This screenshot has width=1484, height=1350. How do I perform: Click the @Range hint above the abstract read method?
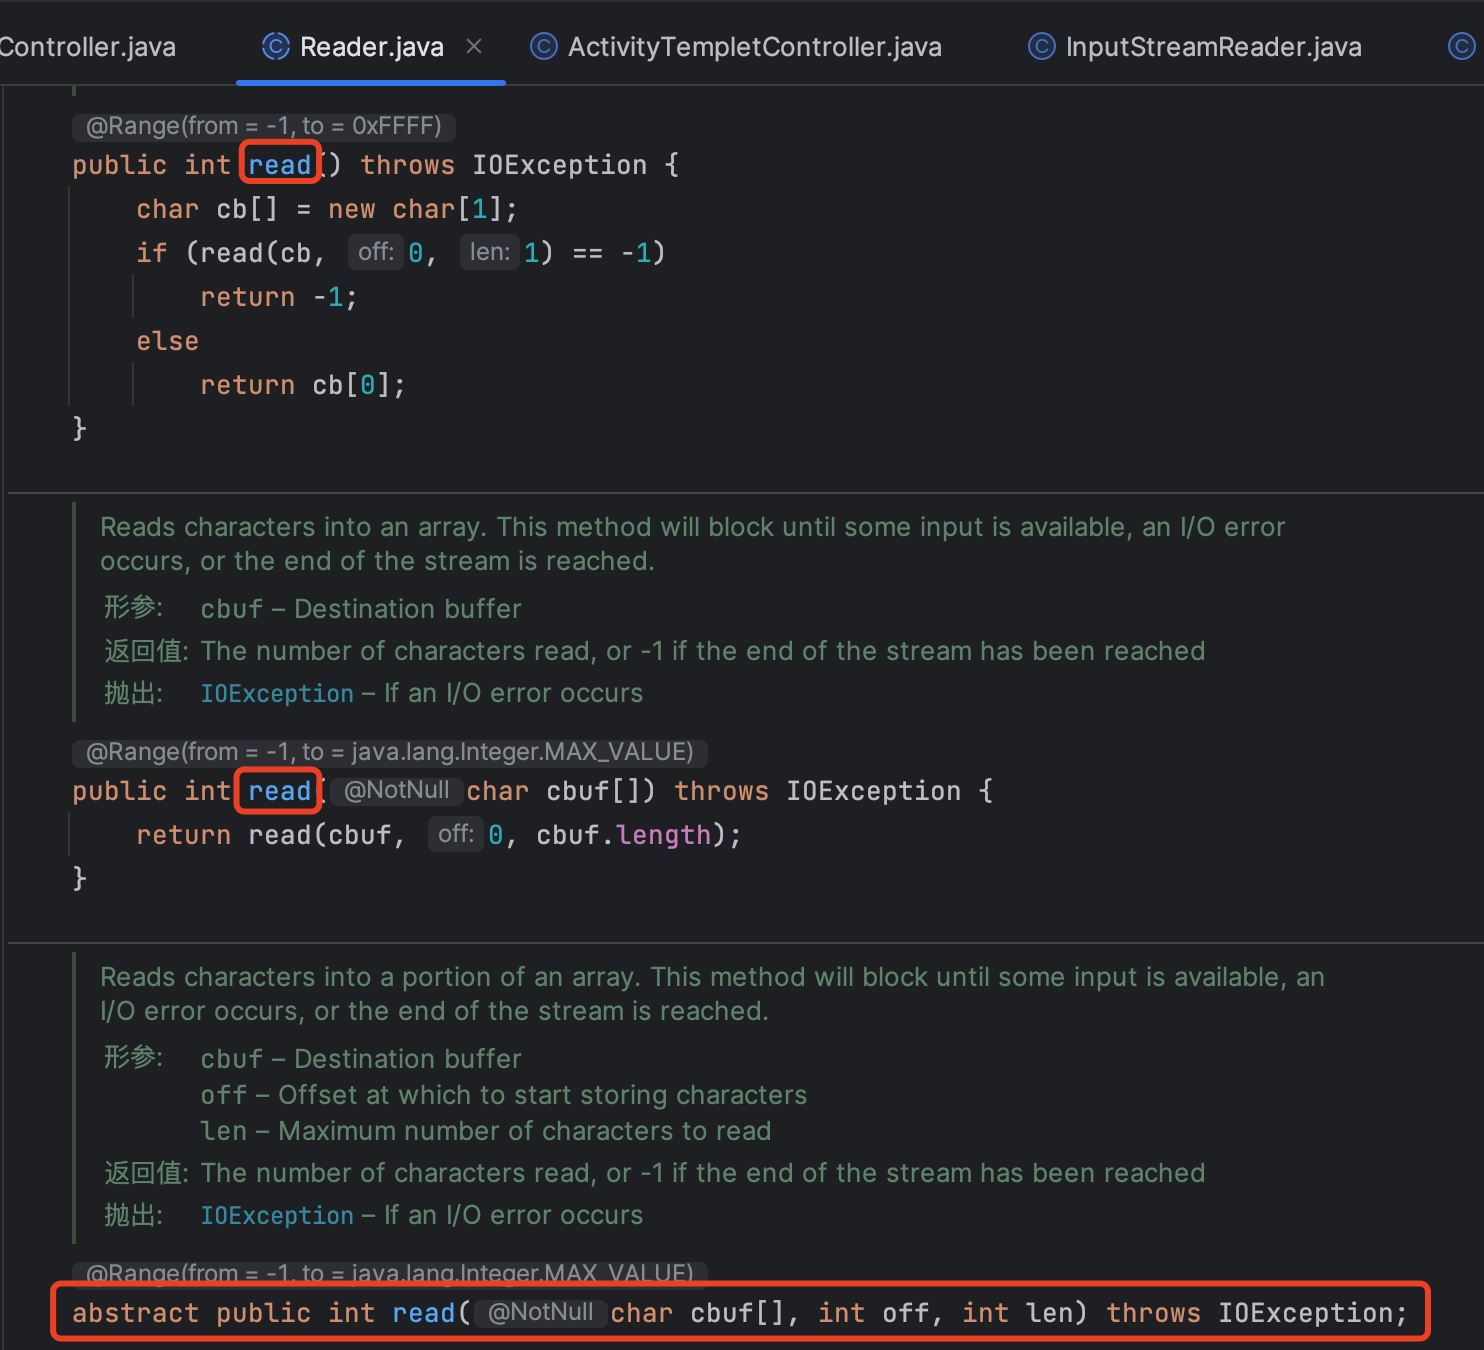(x=390, y=1273)
